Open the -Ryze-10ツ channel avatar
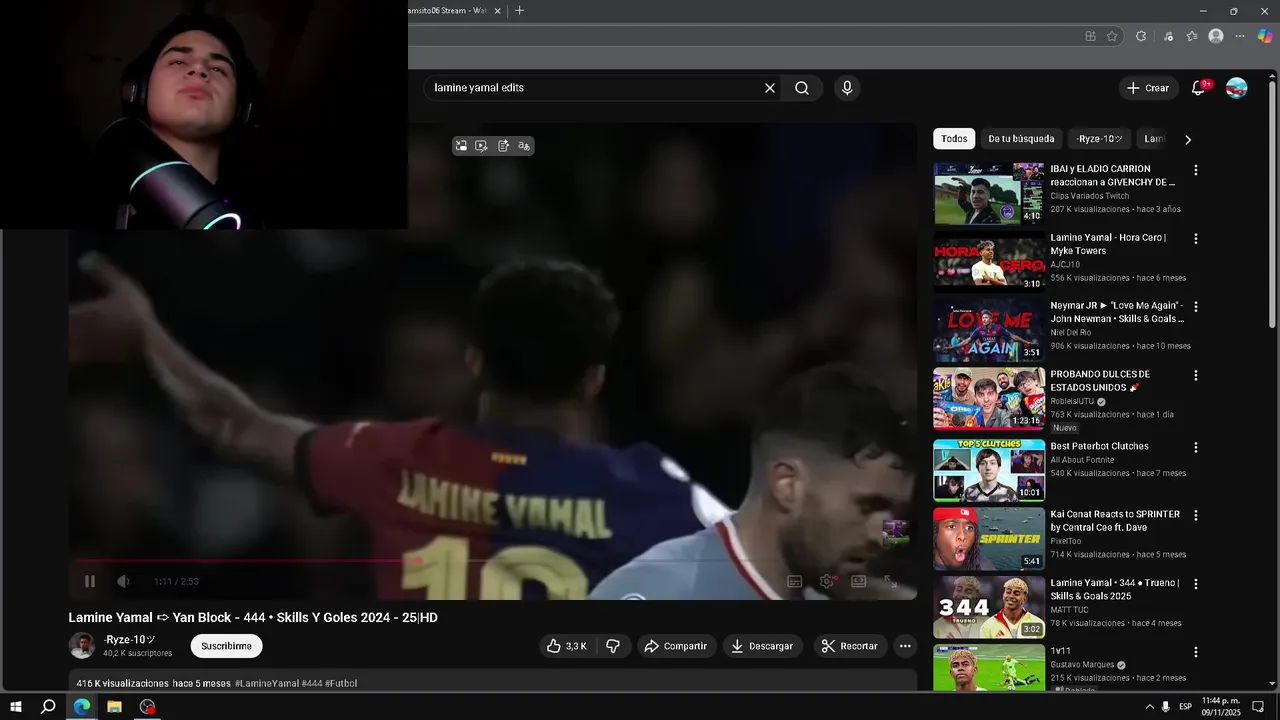1280x720 pixels. tap(82, 646)
